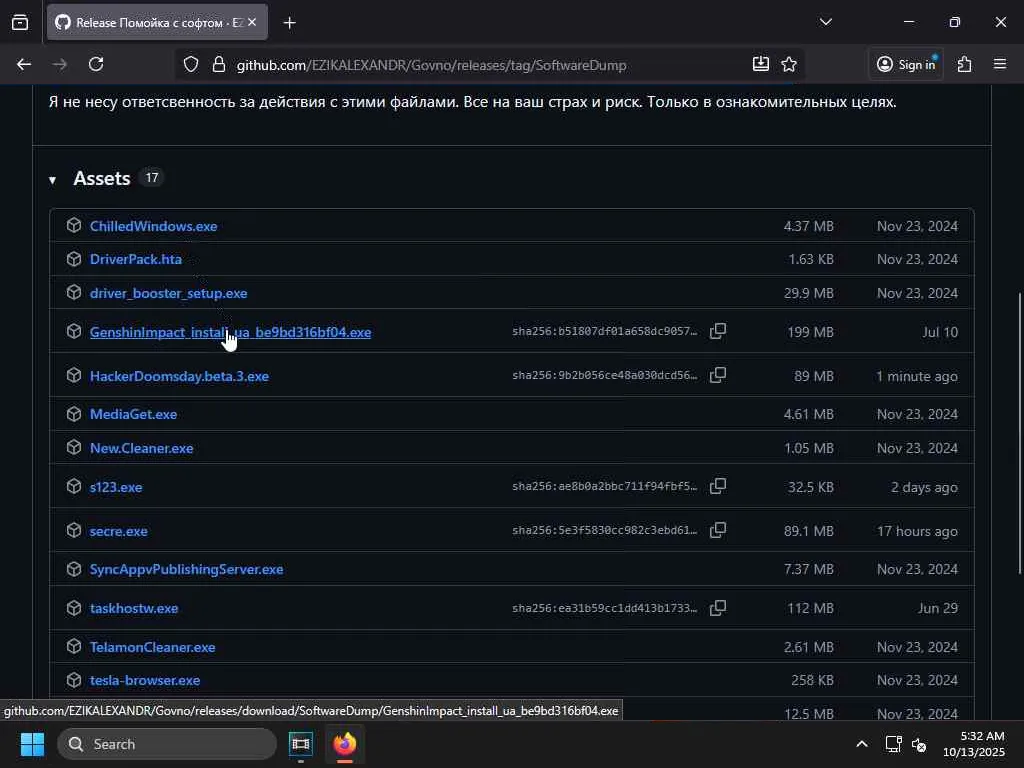This screenshot has height=768, width=1024.
Task: Click package icon beside New.Cleaner.exe
Action: point(74,447)
